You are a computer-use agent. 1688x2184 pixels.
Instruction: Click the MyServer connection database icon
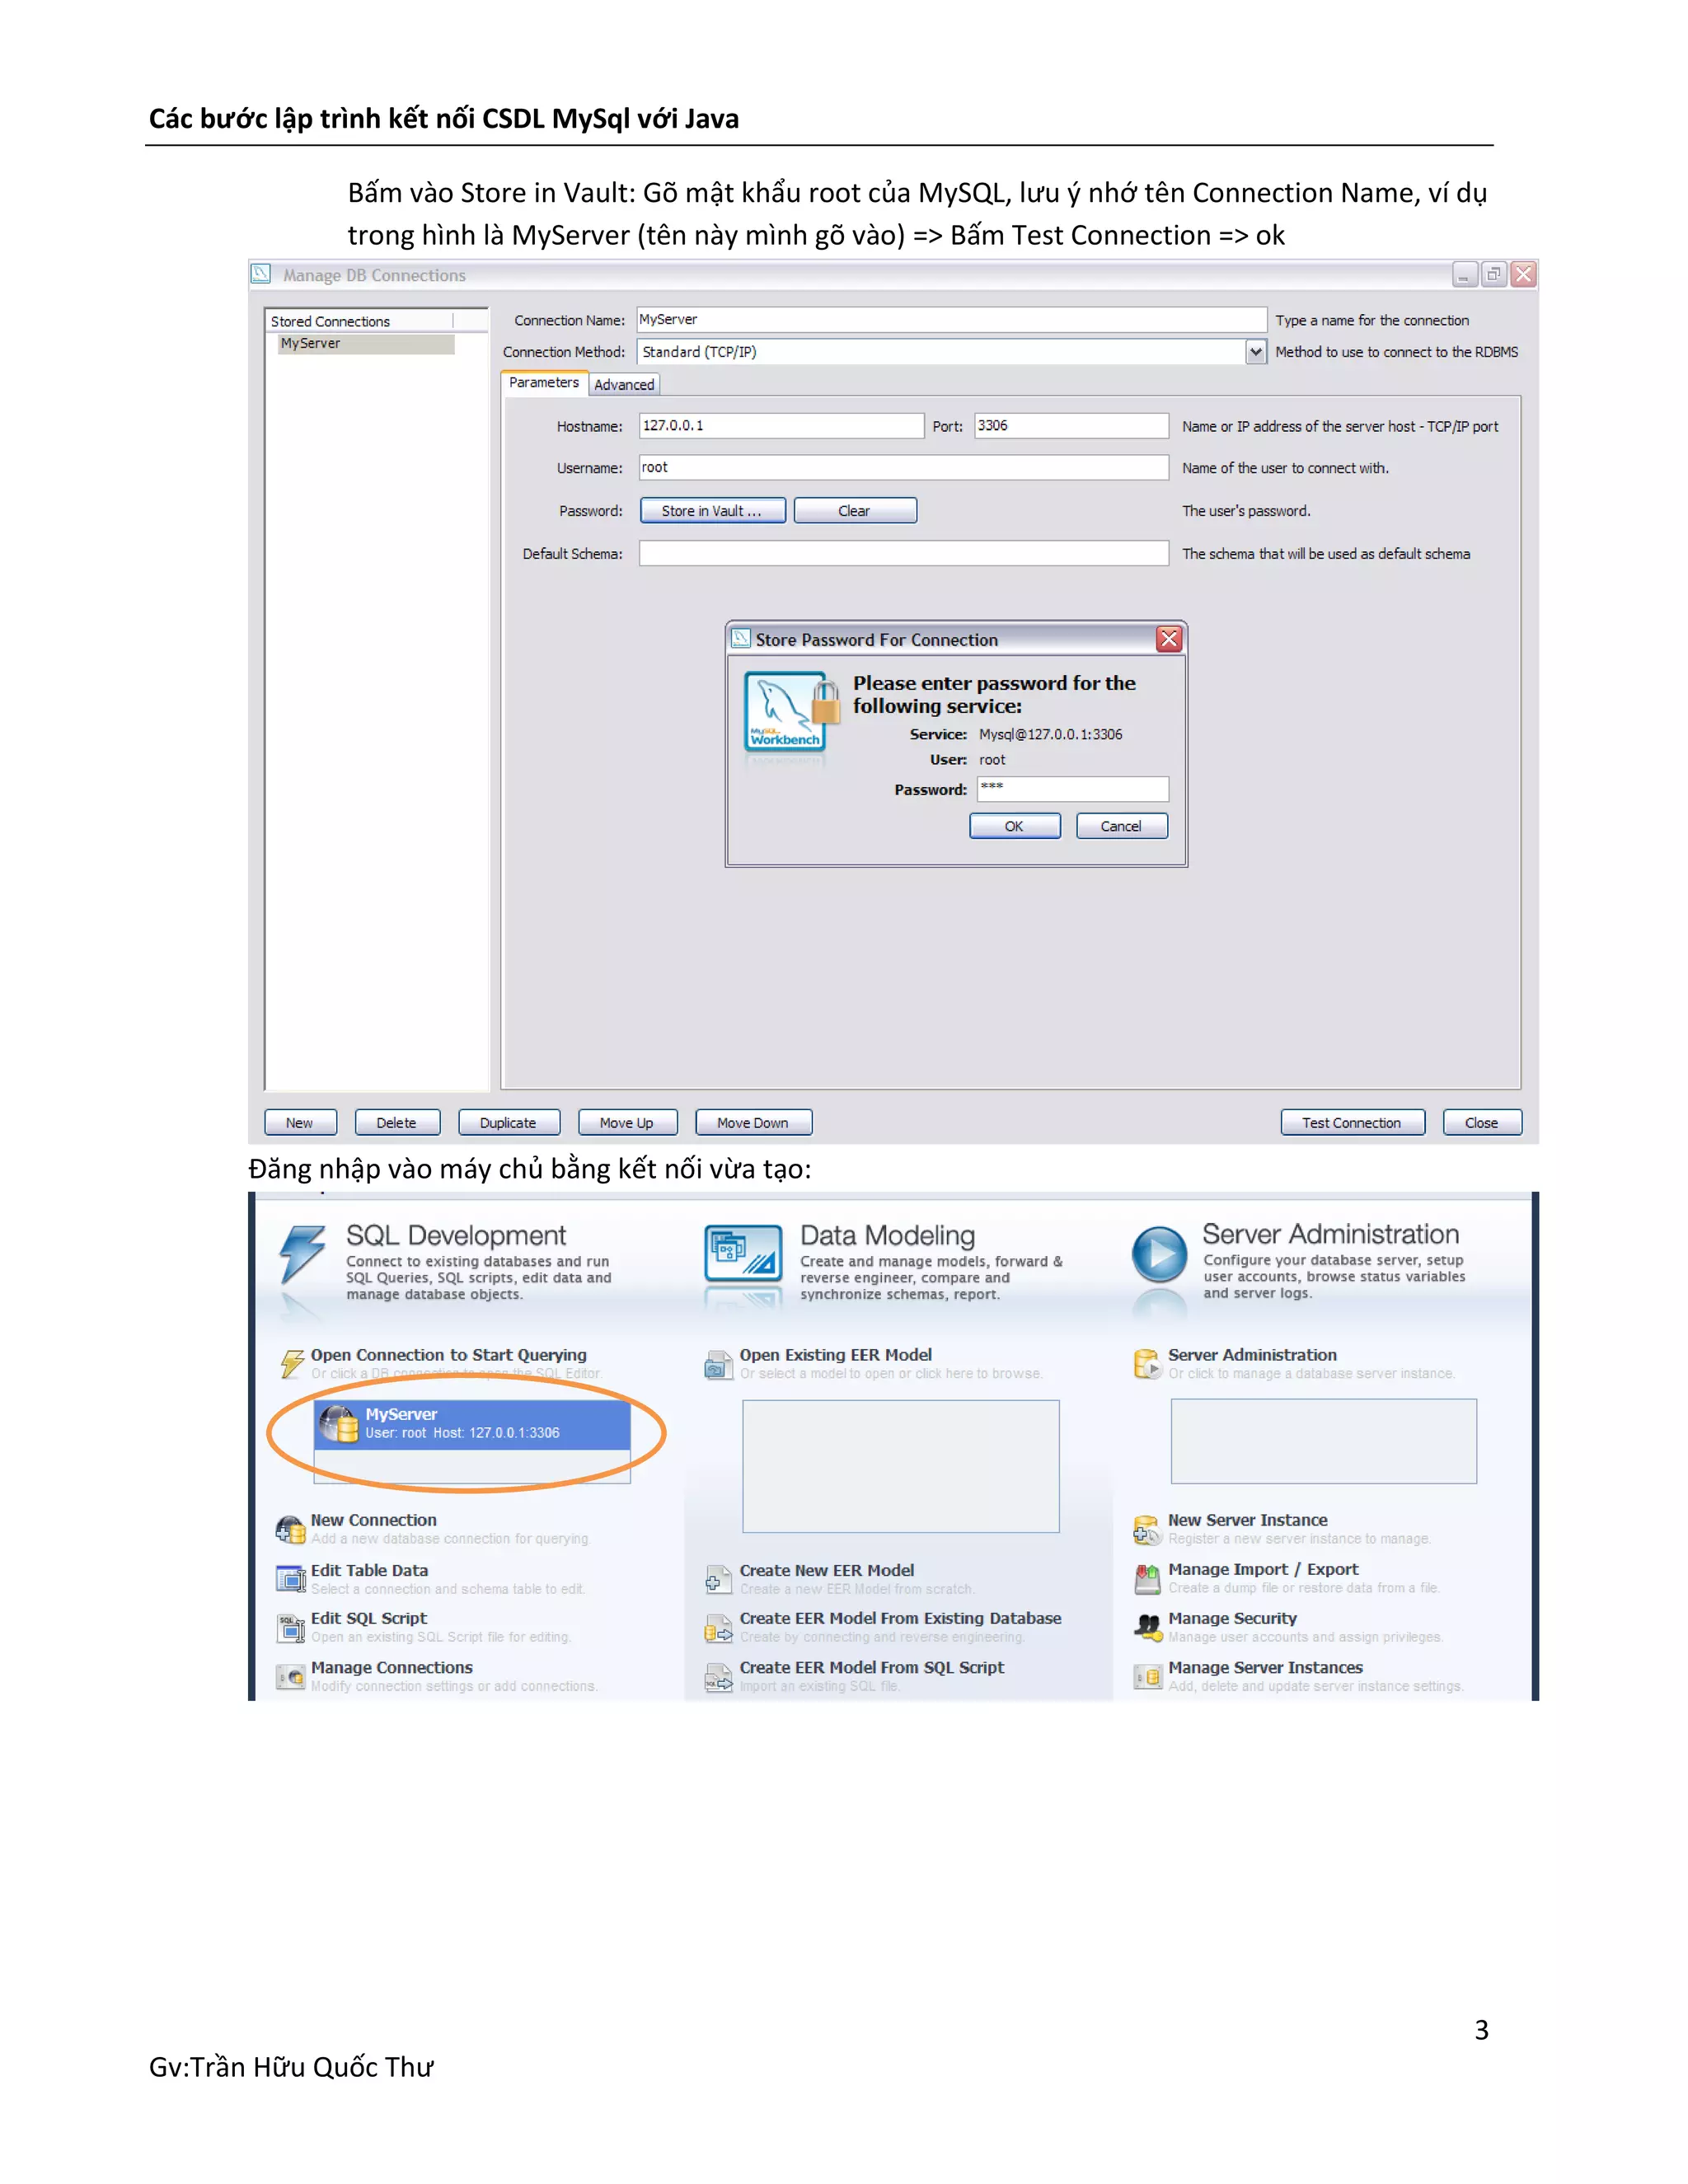tap(339, 1424)
